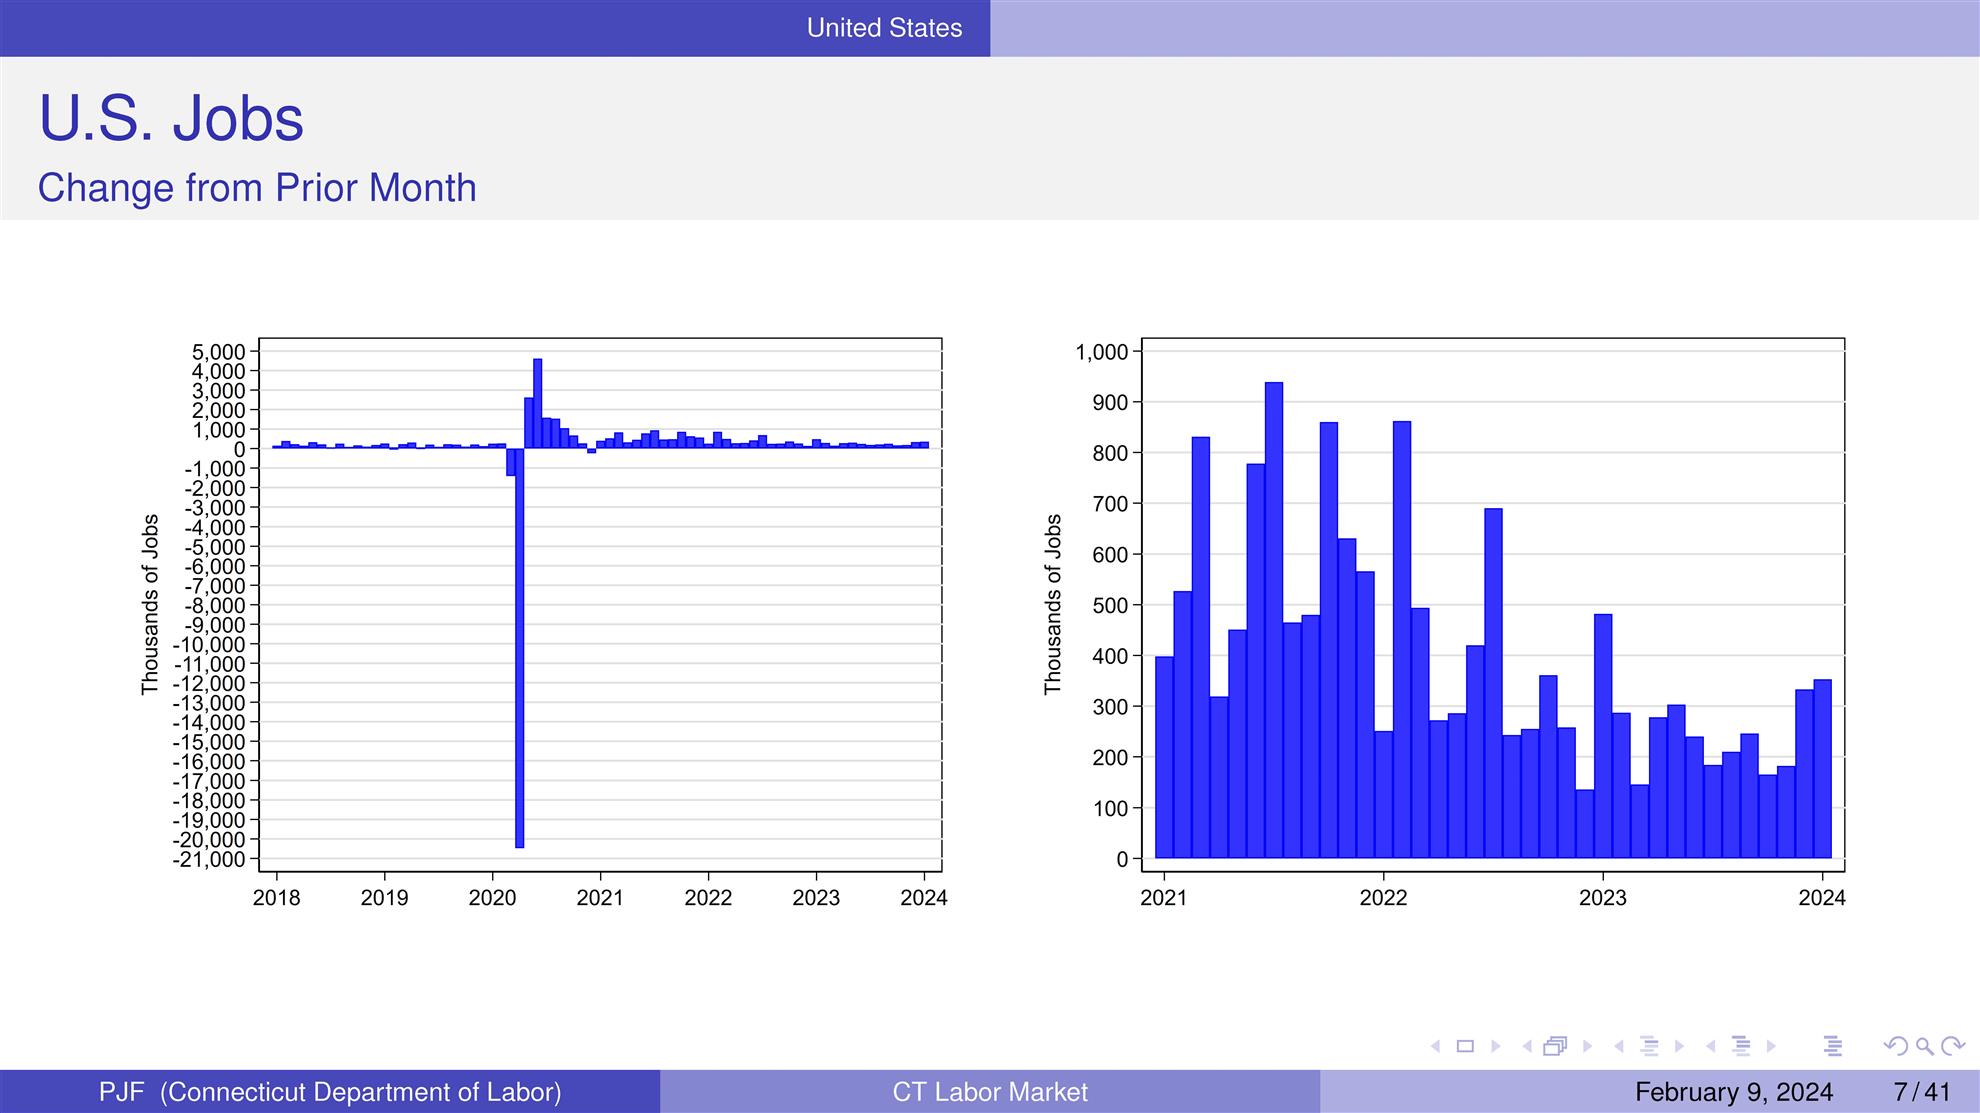
Task: Open search with the magnifying glass icon
Action: click(x=1924, y=1047)
